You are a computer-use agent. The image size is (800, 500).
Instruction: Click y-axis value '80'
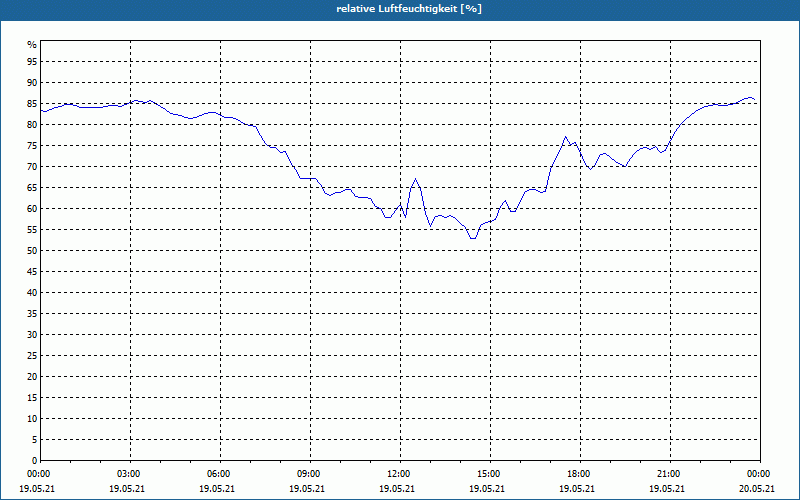pyautogui.click(x=32, y=124)
